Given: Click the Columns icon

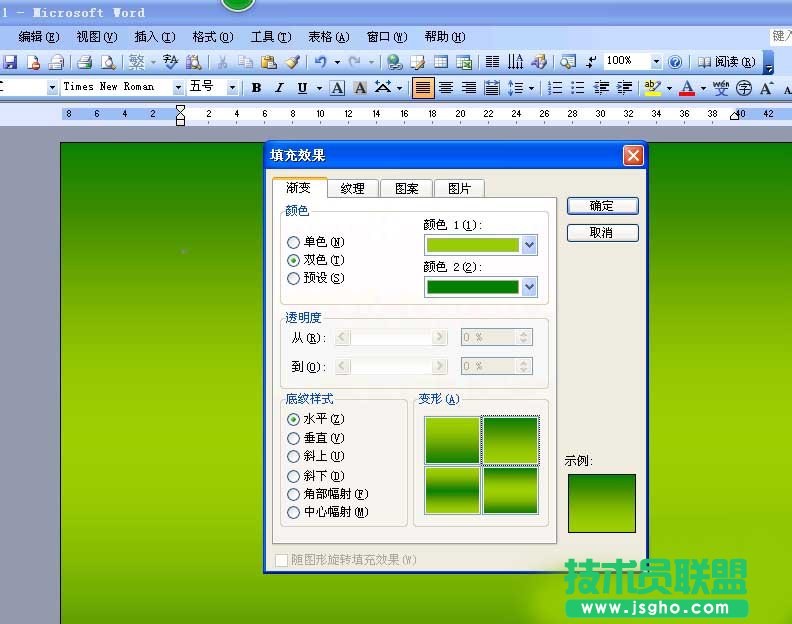Looking at the screenshot, I should [x=492, y=62].
